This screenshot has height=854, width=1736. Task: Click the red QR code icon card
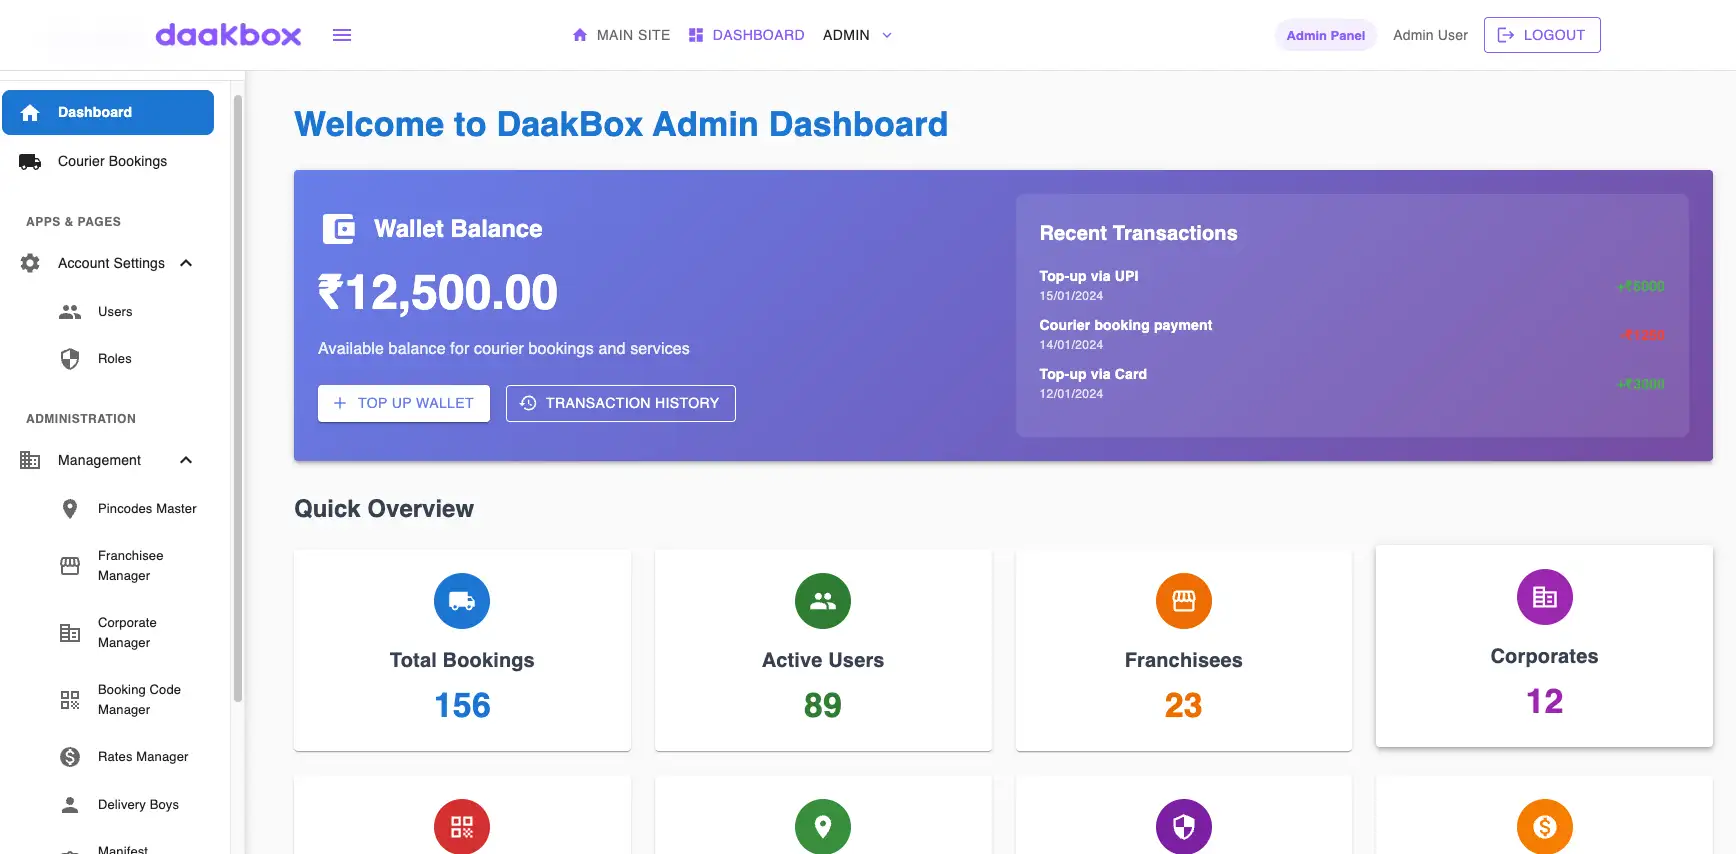click(462, 827)
